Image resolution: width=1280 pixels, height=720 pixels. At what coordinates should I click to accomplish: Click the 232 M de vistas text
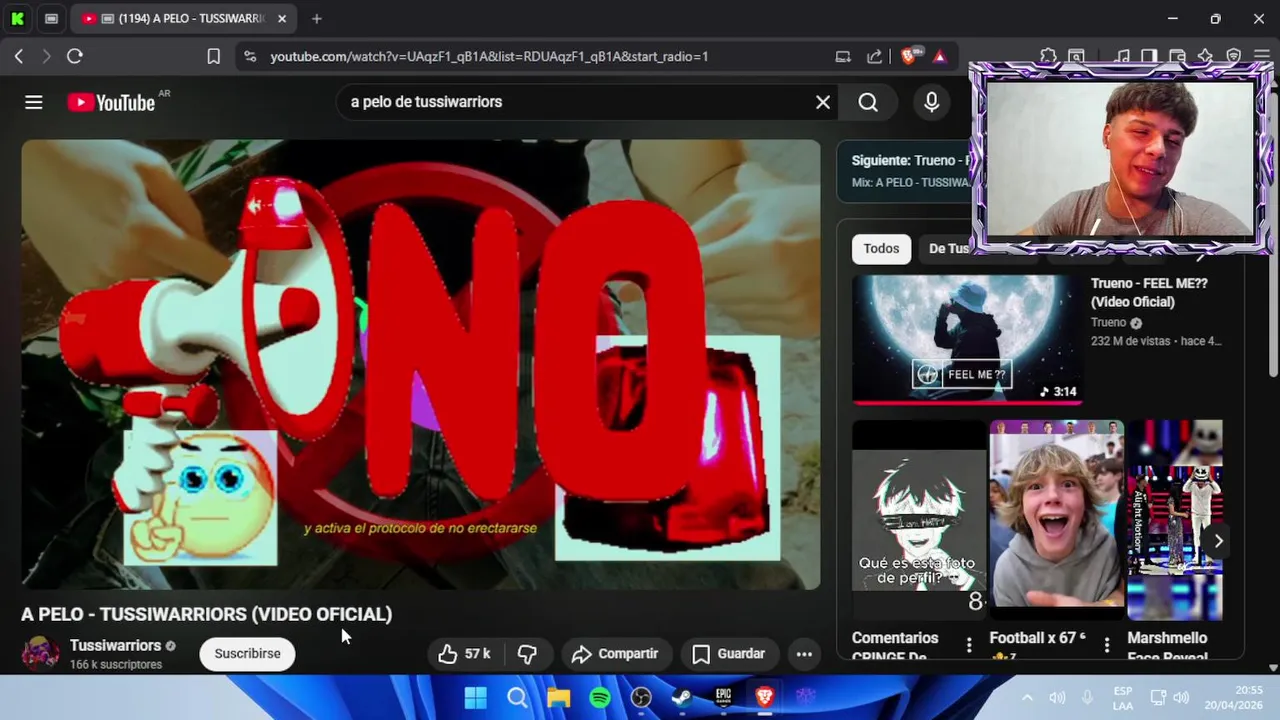click(x=1132, y=341)
